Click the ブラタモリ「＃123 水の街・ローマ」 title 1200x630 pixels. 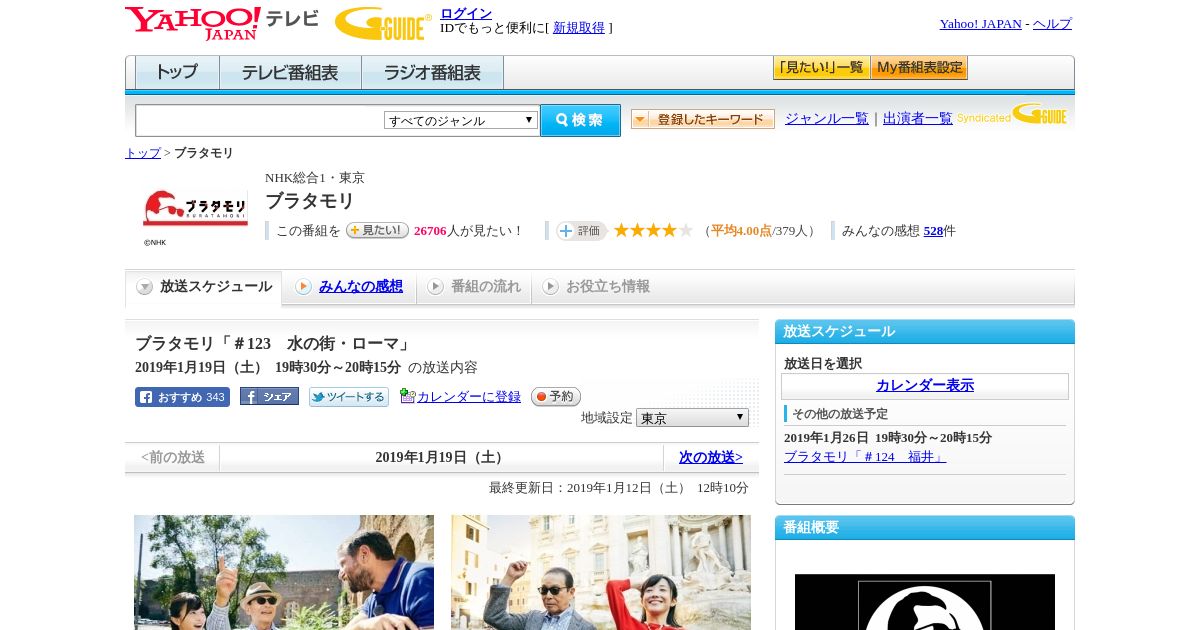tap(273, 343)
